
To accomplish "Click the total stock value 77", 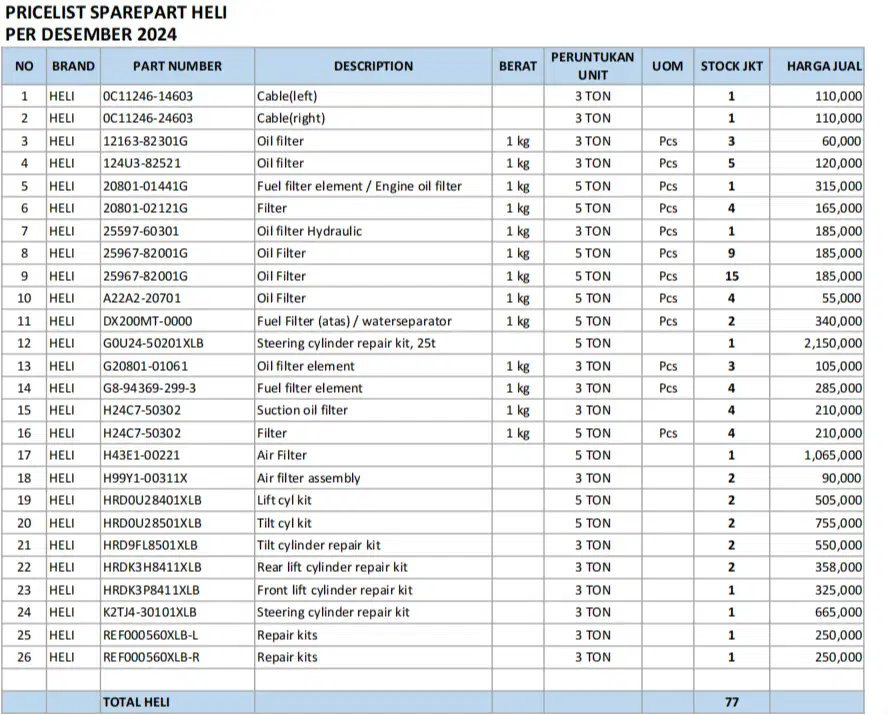I will pyautogui.click(x=731, y=703).
